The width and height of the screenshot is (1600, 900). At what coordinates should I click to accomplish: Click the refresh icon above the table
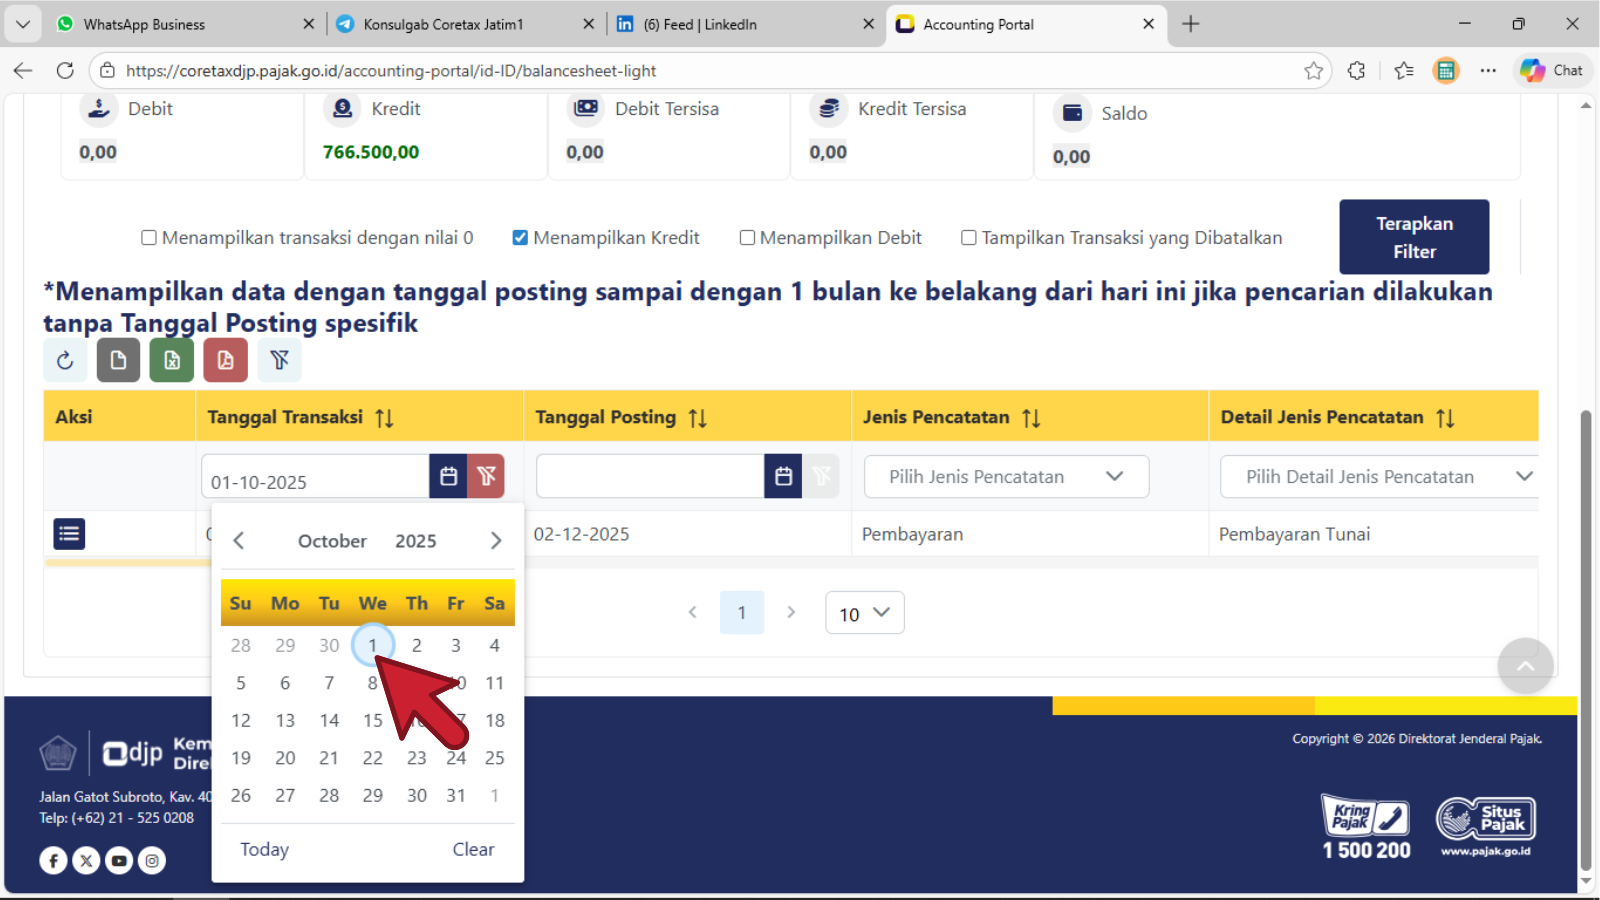(65, 360)
